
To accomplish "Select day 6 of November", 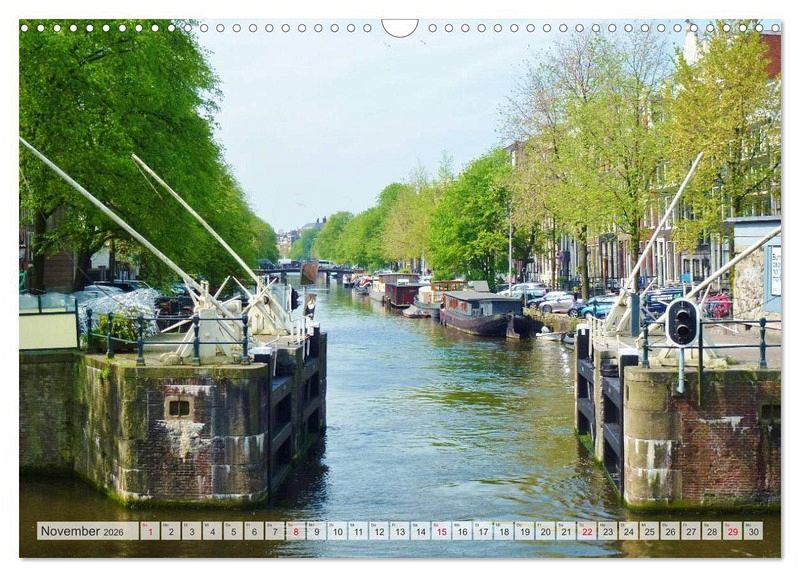I will click(254, 531).
